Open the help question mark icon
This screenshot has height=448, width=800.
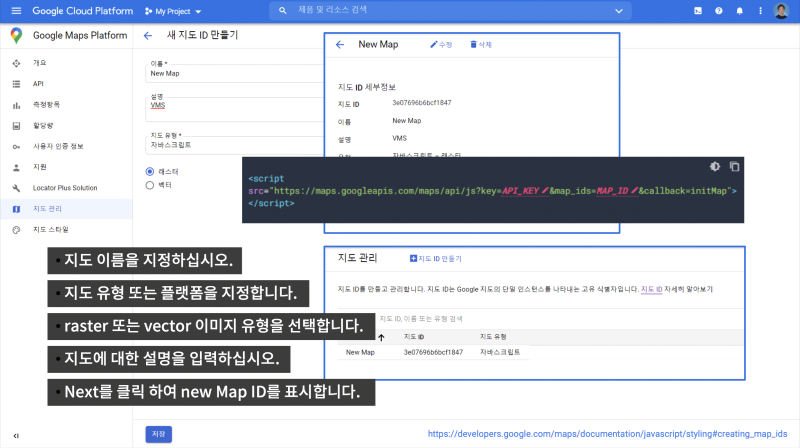point(718,11)
